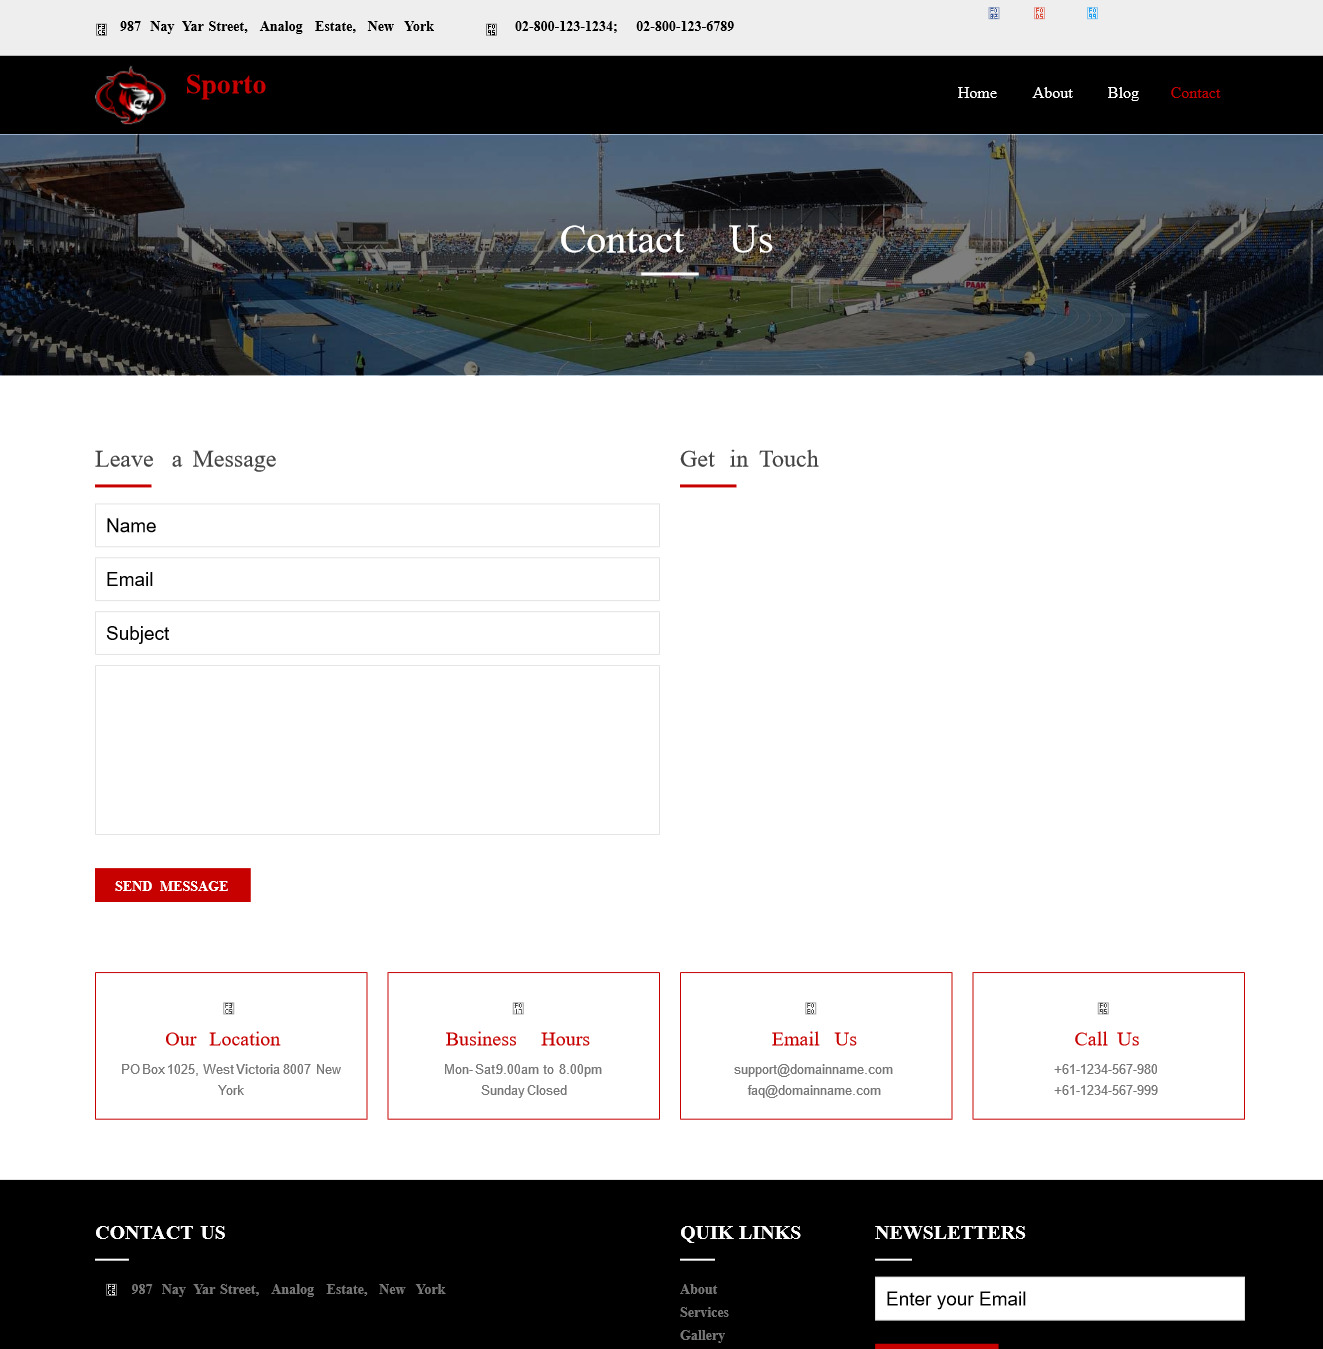The width and height of the screenshot is (1323, 1349).
Task: Open the Services footer link
Action: point(704,1312)
